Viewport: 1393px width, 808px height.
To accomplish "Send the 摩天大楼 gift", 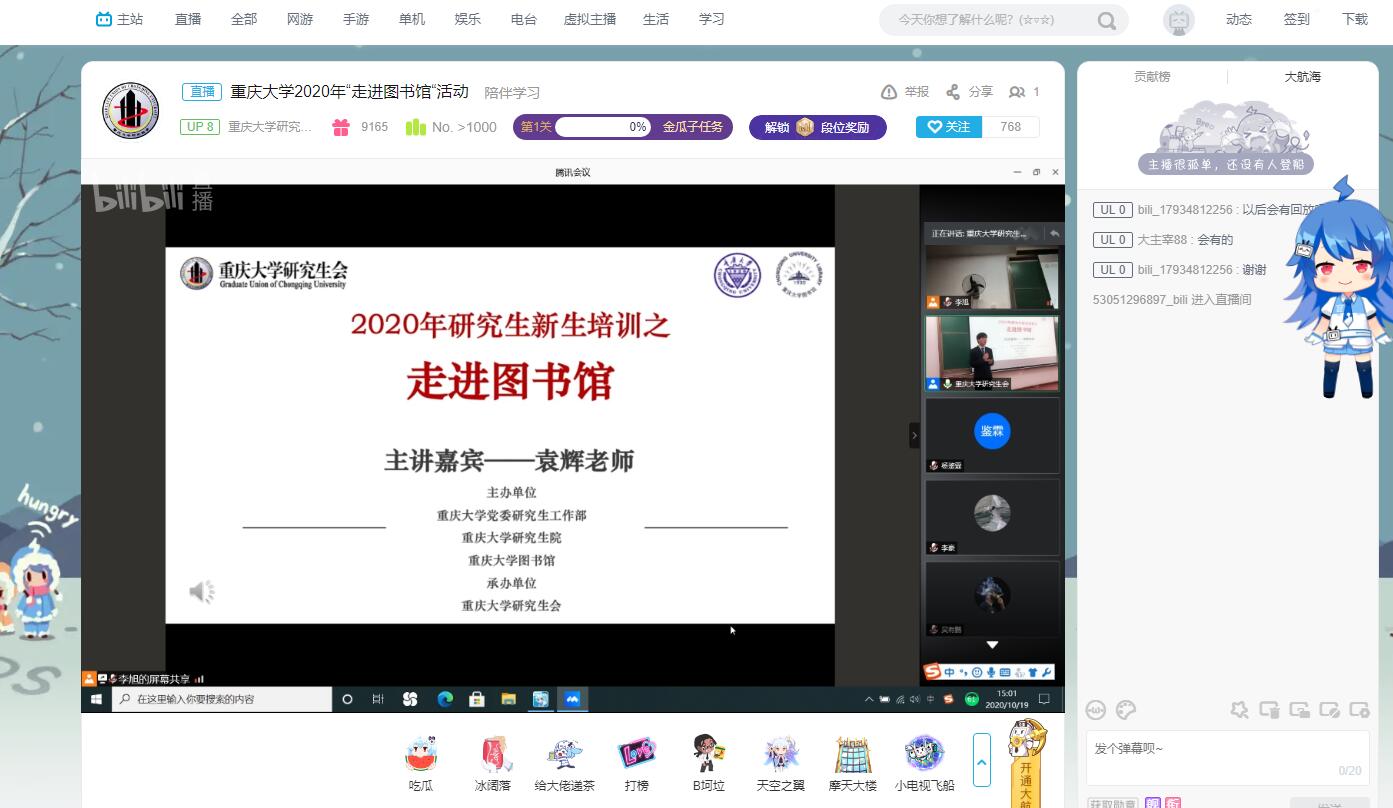I will [853, 764].
